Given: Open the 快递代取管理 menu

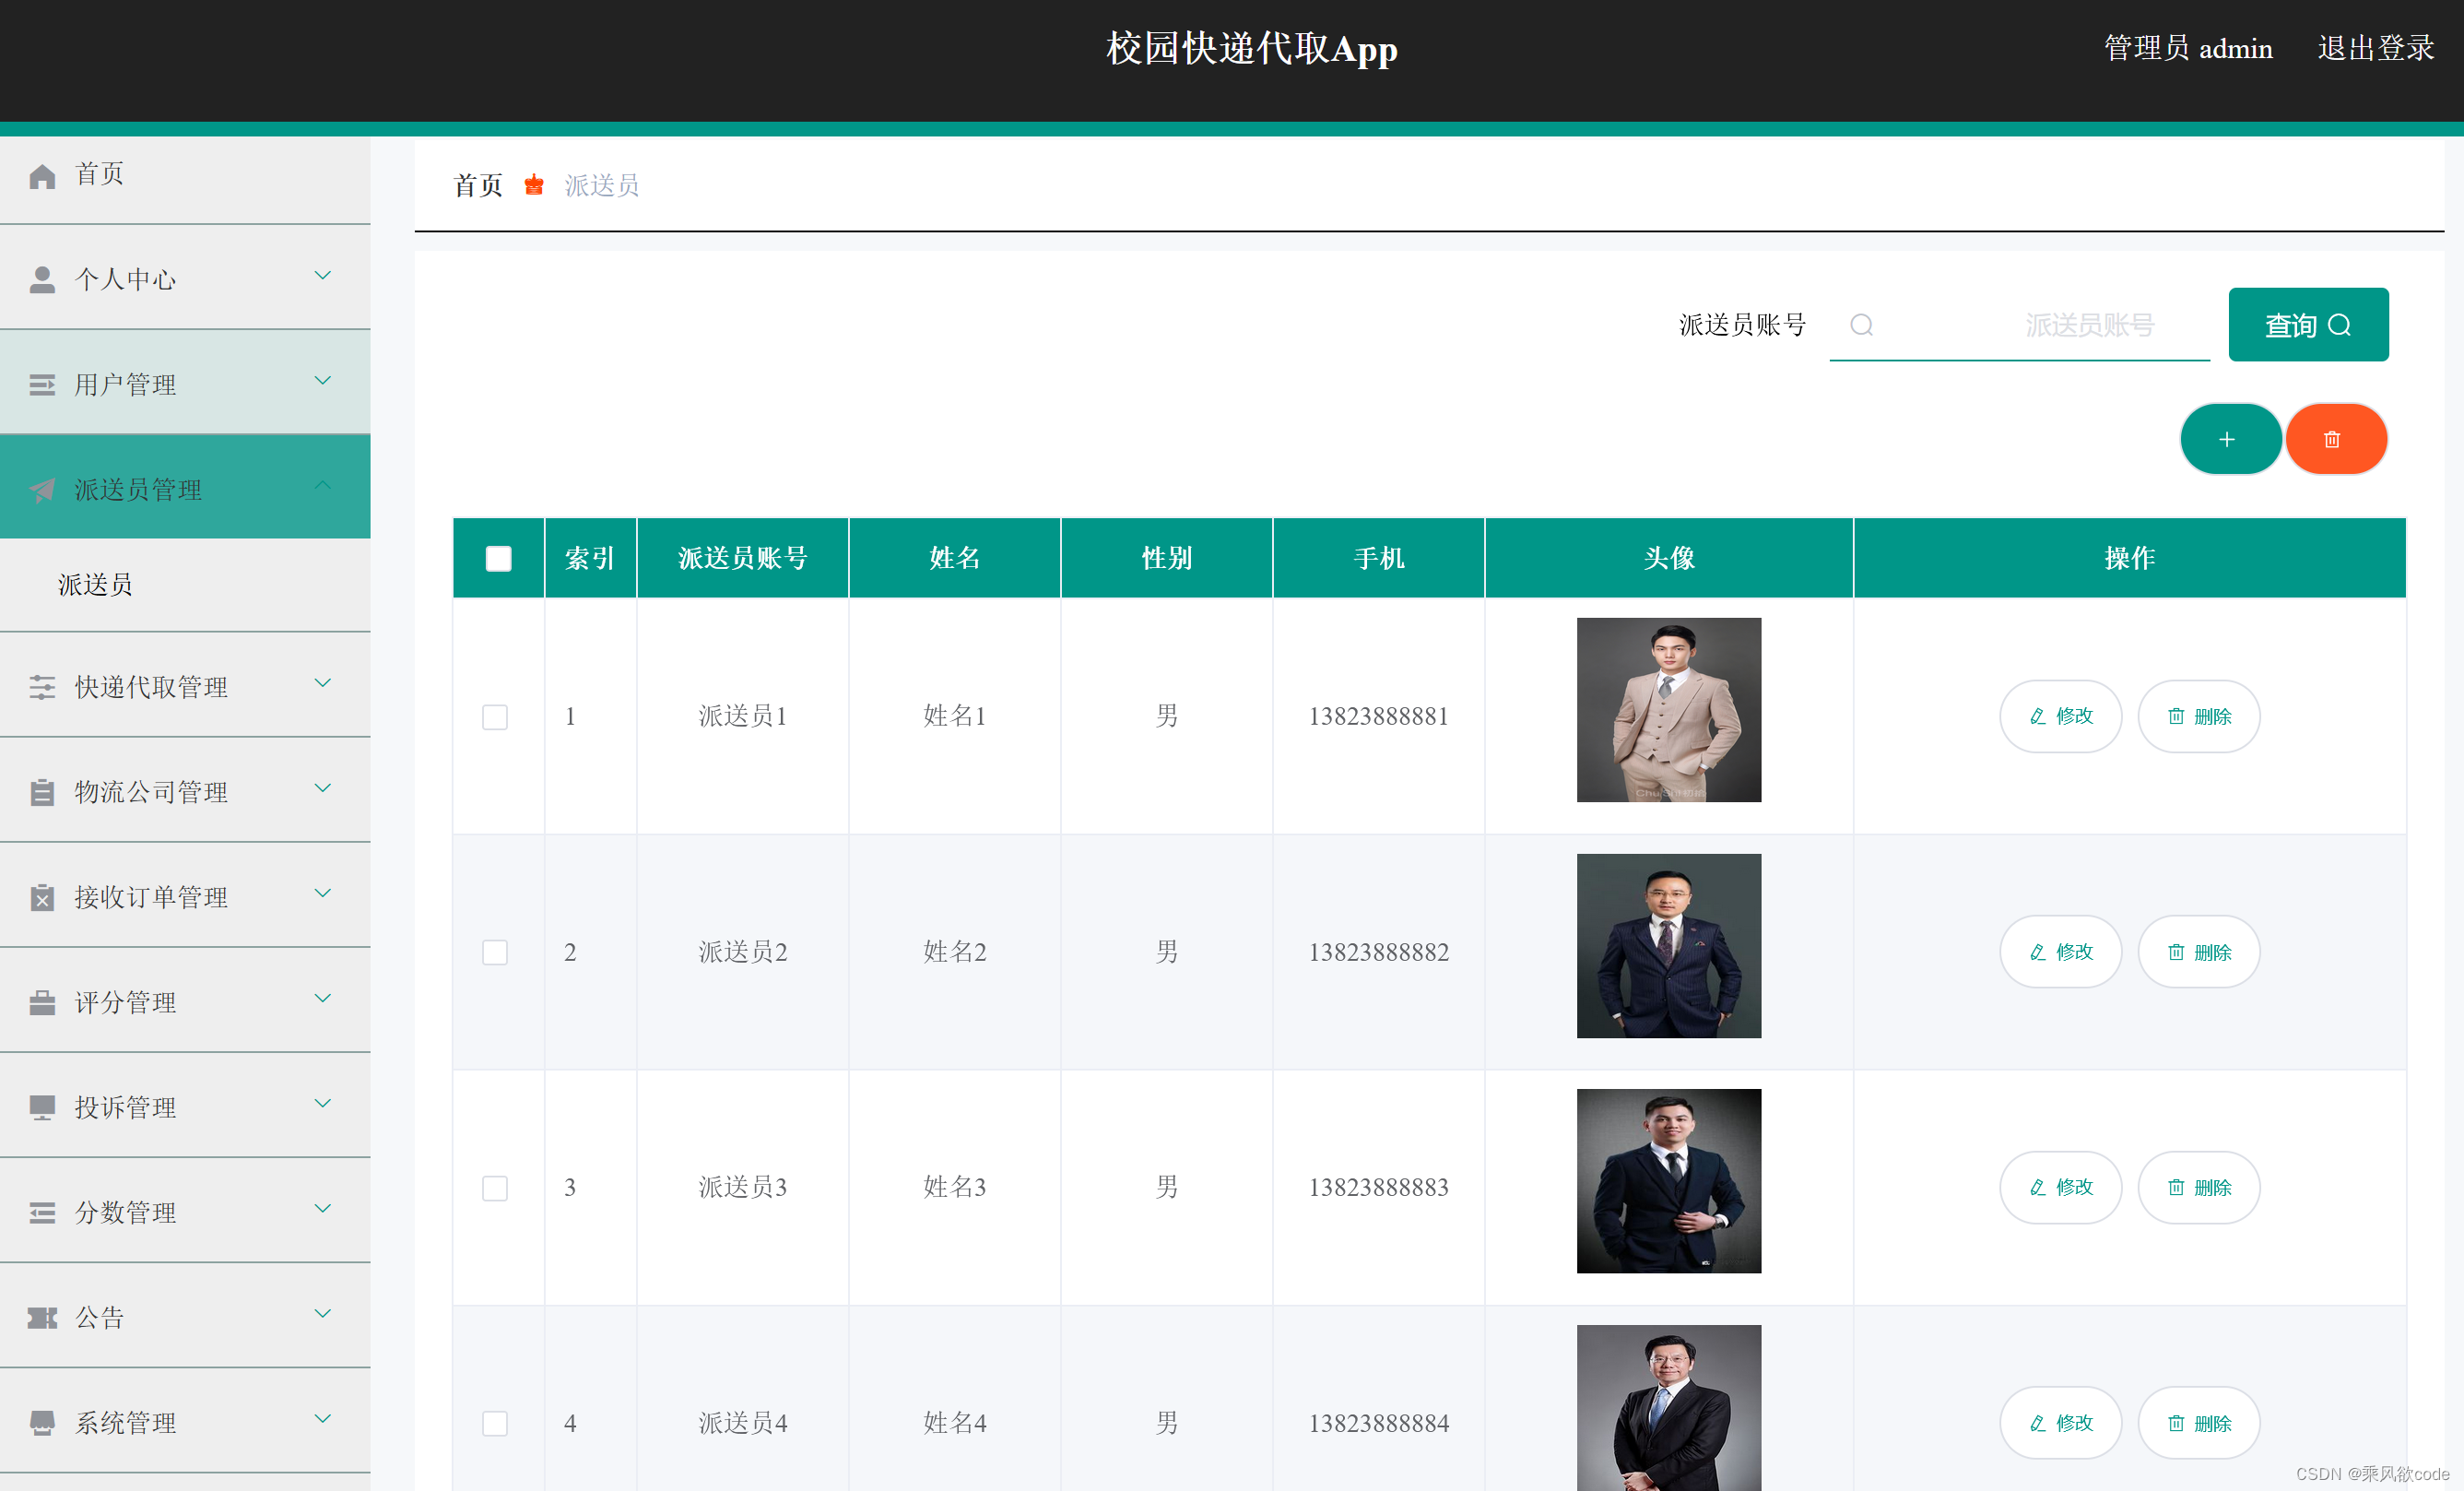Looking at the screenshot, I should (x=152, y=687).
